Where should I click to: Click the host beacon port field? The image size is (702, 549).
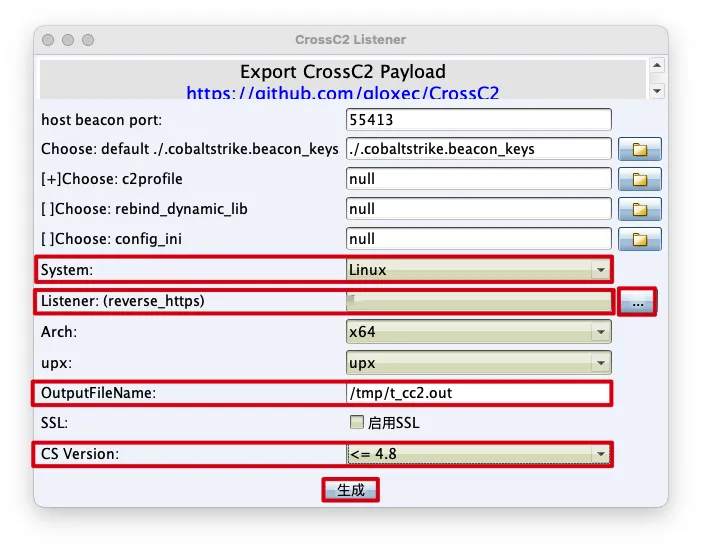click(x=477, y=120)
